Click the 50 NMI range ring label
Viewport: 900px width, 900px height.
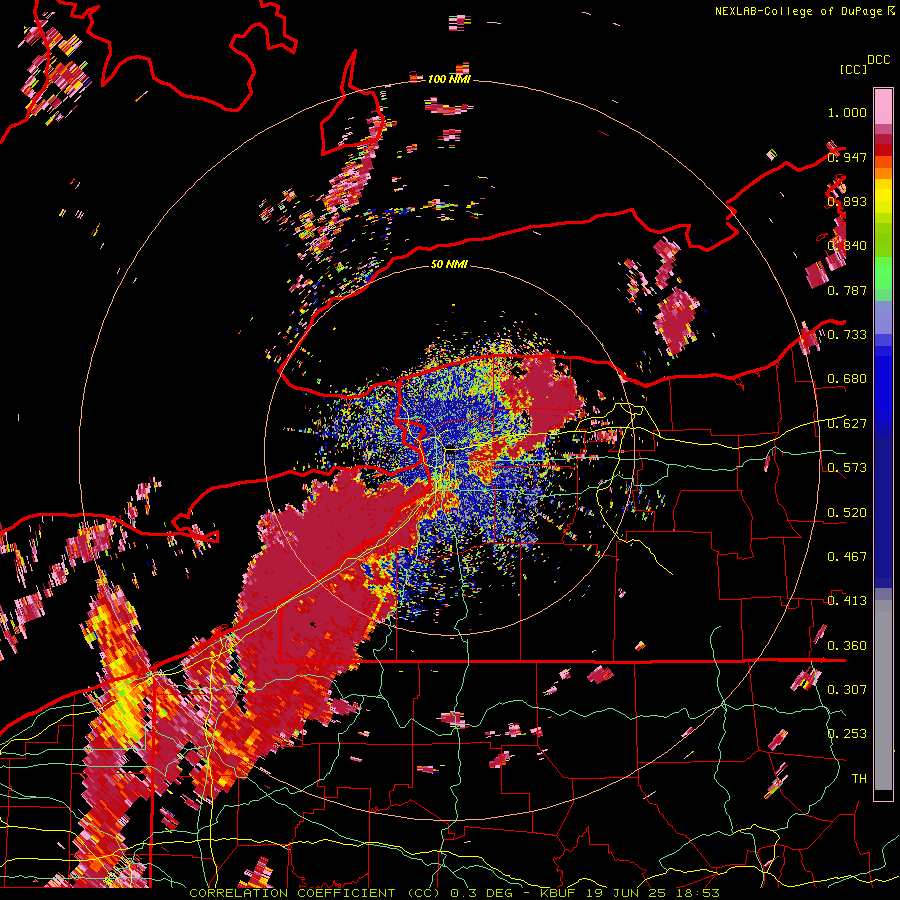click(449, 264)
